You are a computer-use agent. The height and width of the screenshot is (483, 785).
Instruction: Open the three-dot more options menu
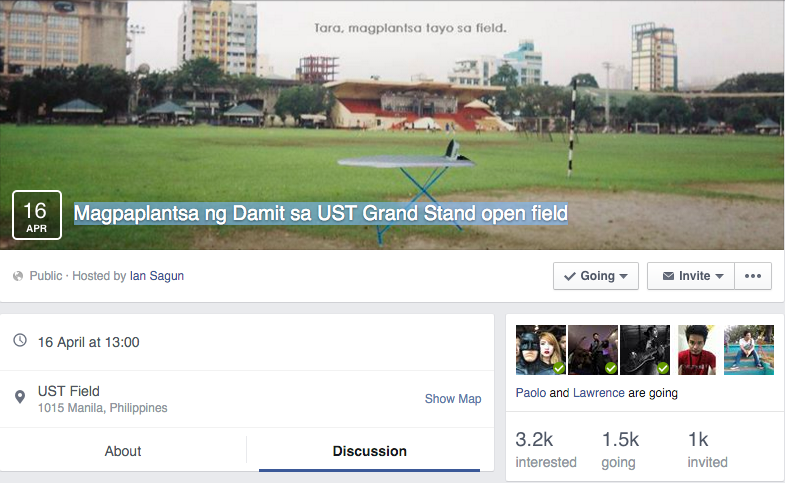click(755, 276)
